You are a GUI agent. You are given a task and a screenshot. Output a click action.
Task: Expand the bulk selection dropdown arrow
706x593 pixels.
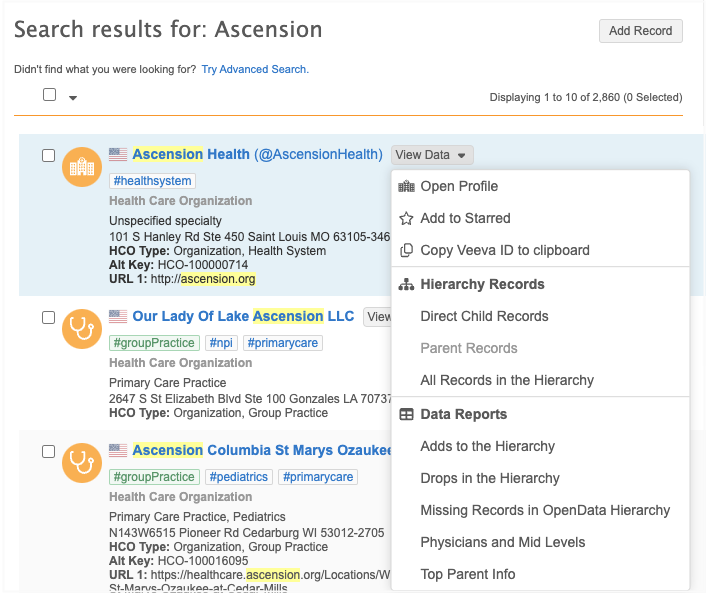[x=73, y=97]
